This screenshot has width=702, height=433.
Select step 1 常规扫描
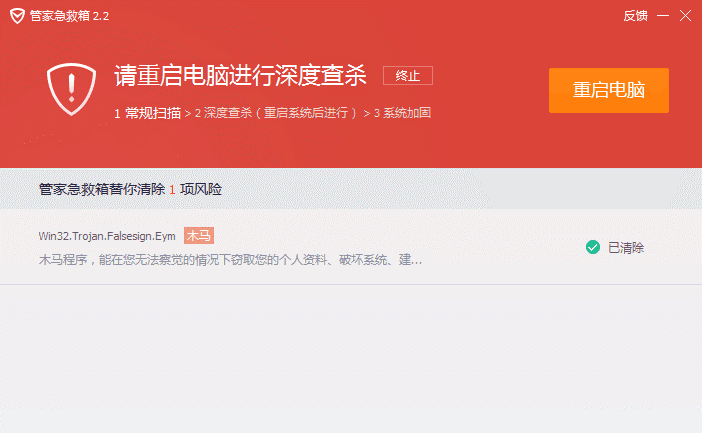point(147,113)
